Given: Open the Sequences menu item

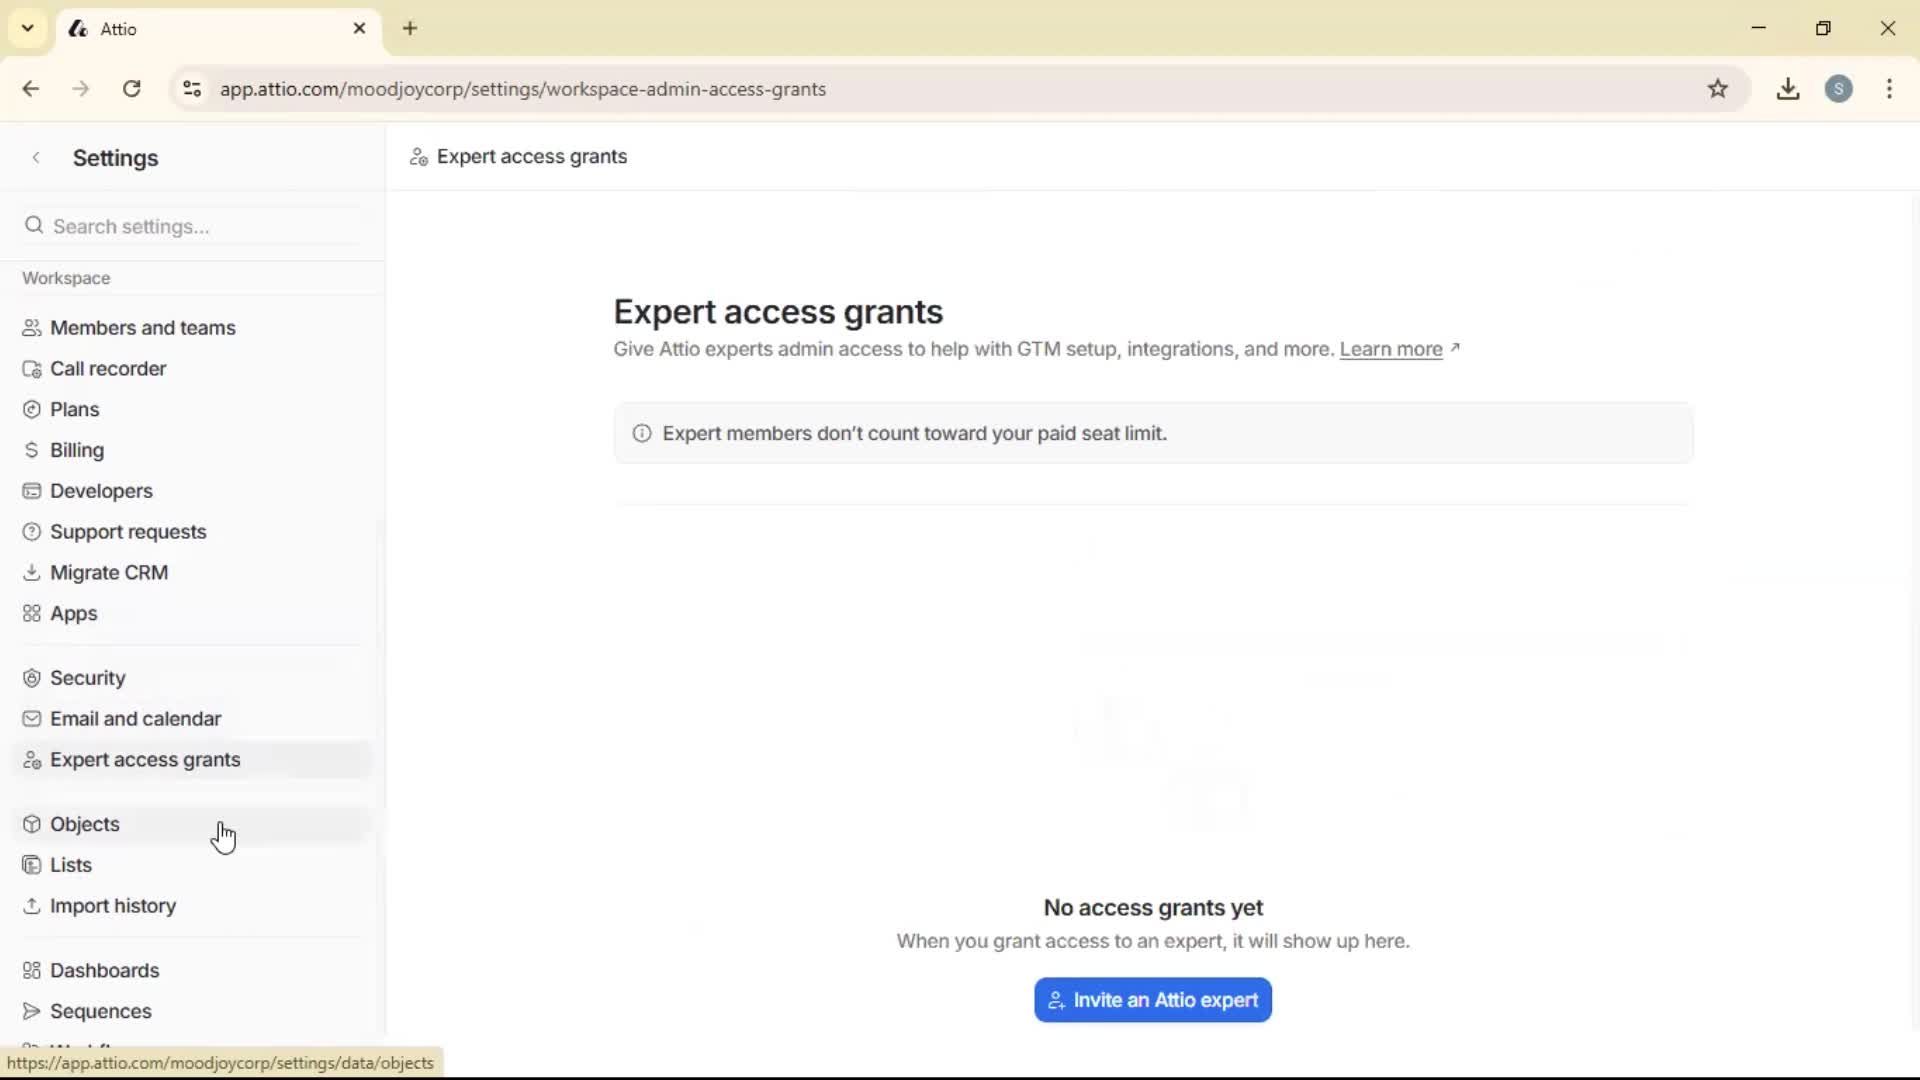Looking at the screenshot, I should [x=101, y=1010].
